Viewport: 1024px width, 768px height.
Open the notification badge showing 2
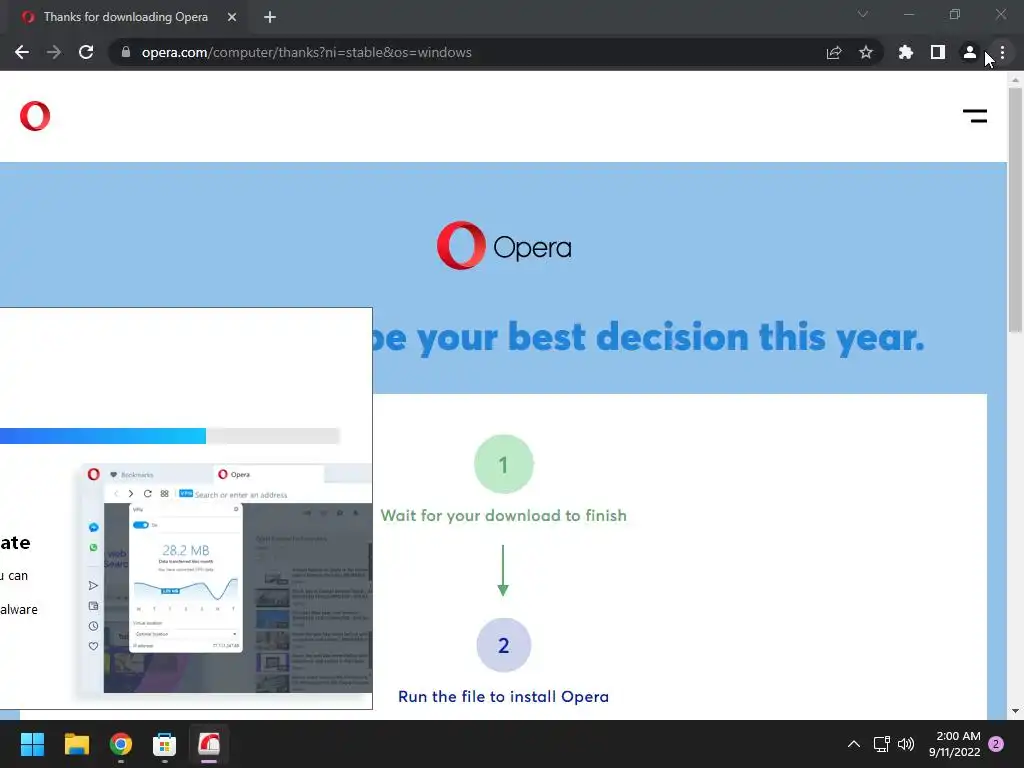coord(996,744)
